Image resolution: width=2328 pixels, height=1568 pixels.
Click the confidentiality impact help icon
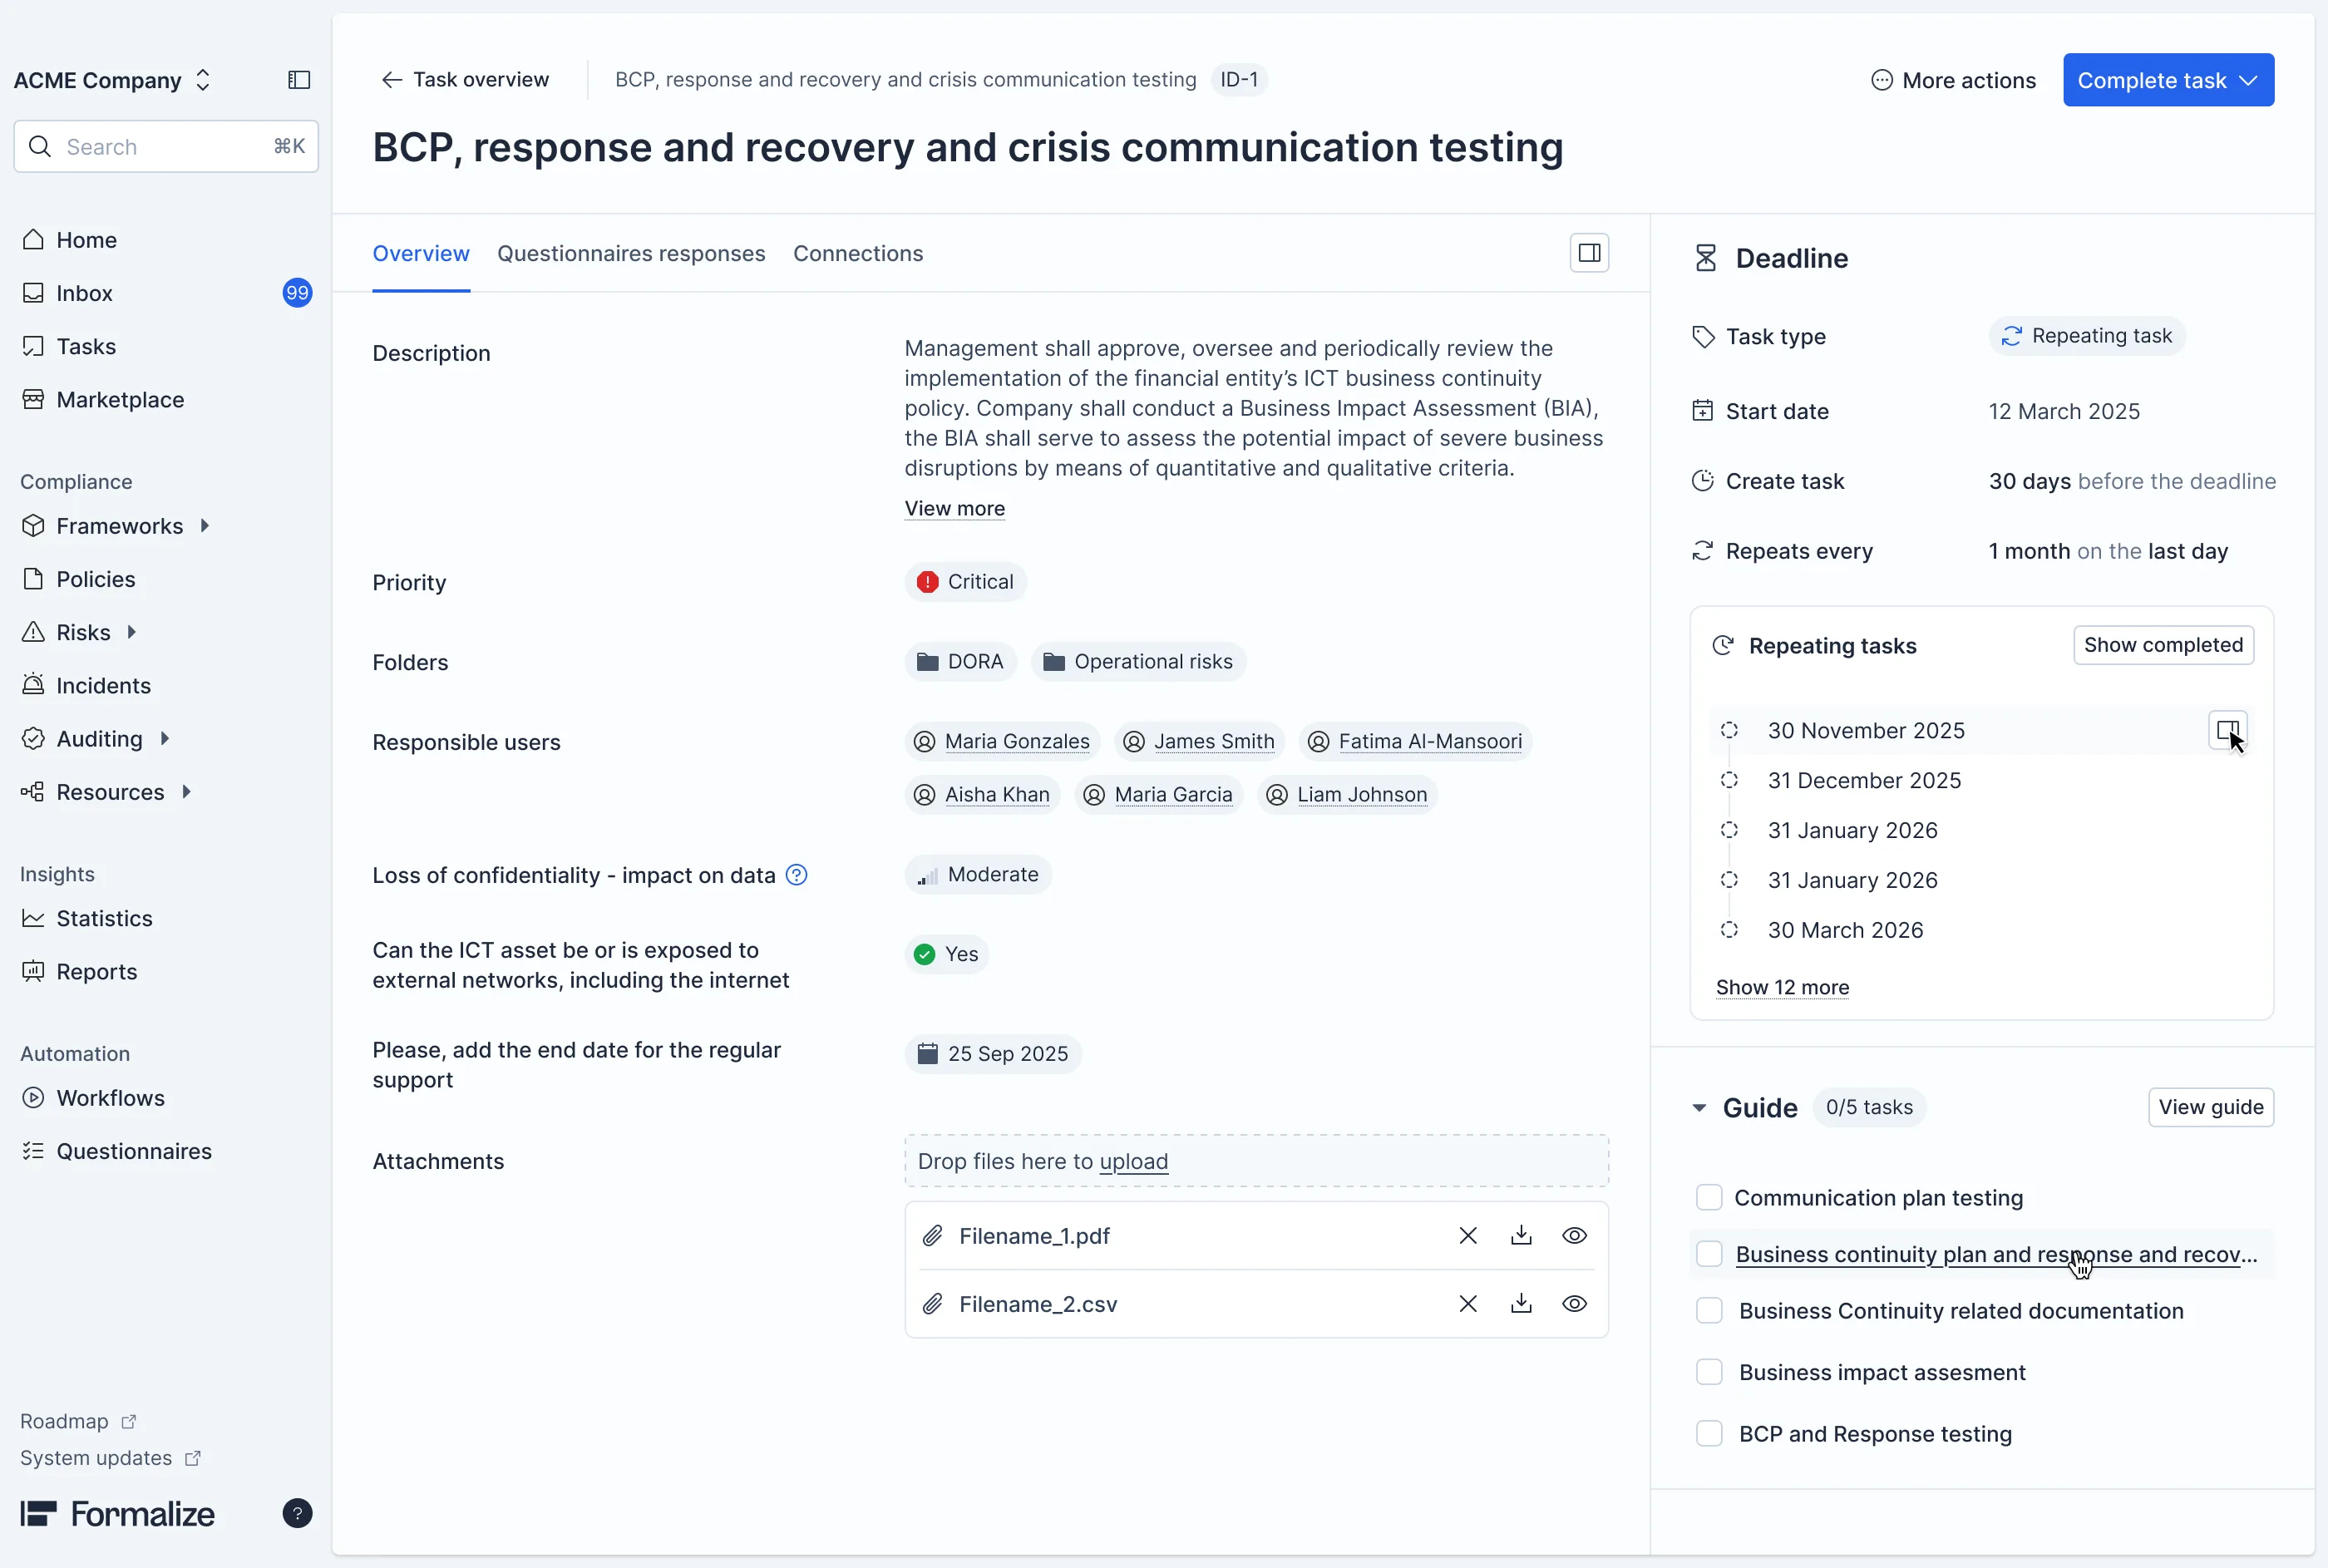click(796, 875)
